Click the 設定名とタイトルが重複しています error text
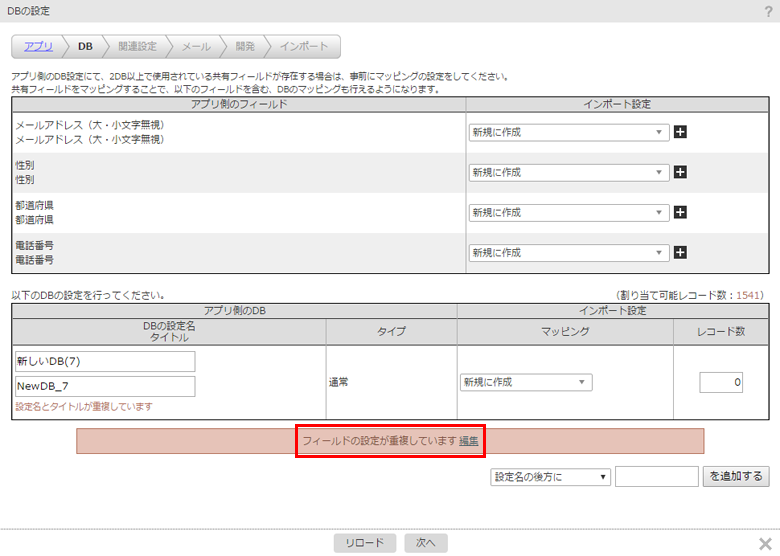This screenshot has width=780, height=556. coord(84,407)
